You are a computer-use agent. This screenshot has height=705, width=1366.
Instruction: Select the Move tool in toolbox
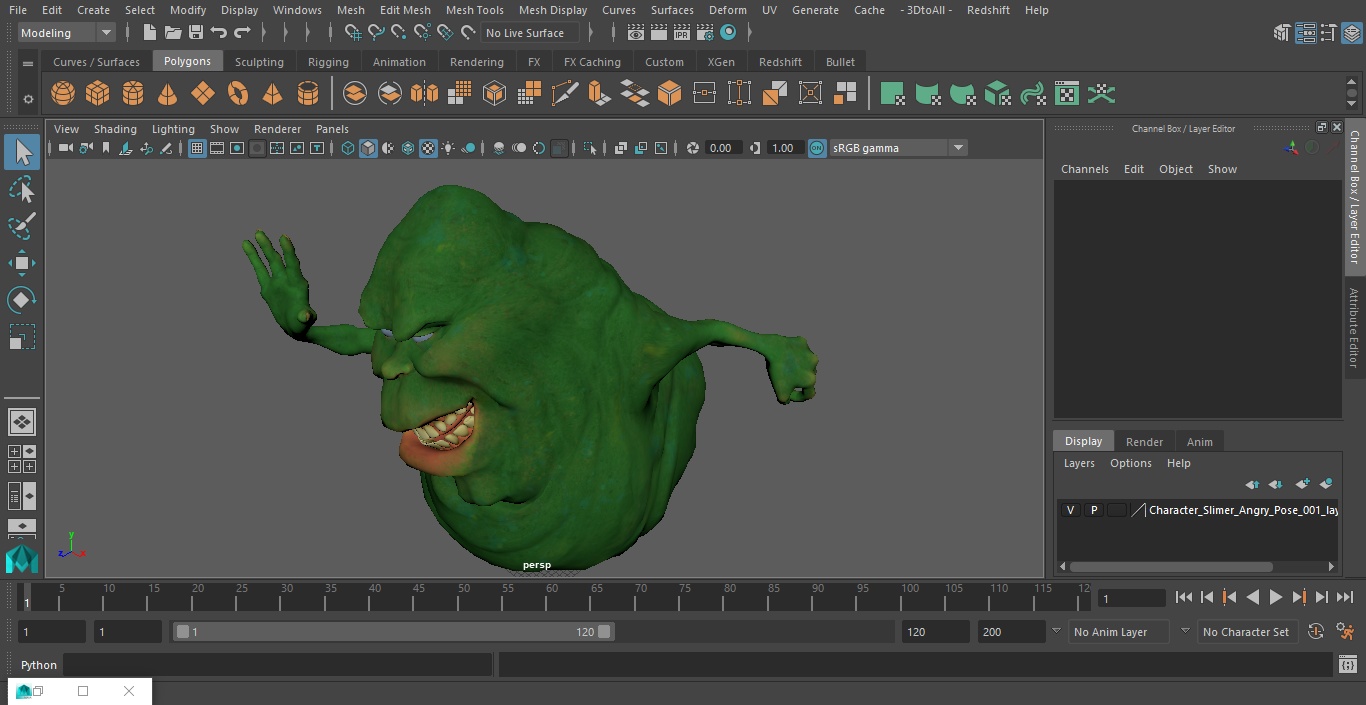21,264
